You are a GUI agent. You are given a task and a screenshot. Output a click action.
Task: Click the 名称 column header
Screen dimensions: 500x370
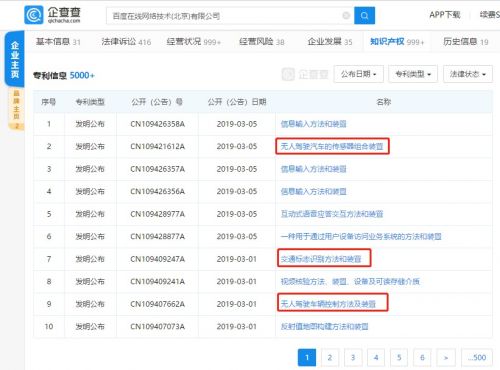[x=383, y=102]
